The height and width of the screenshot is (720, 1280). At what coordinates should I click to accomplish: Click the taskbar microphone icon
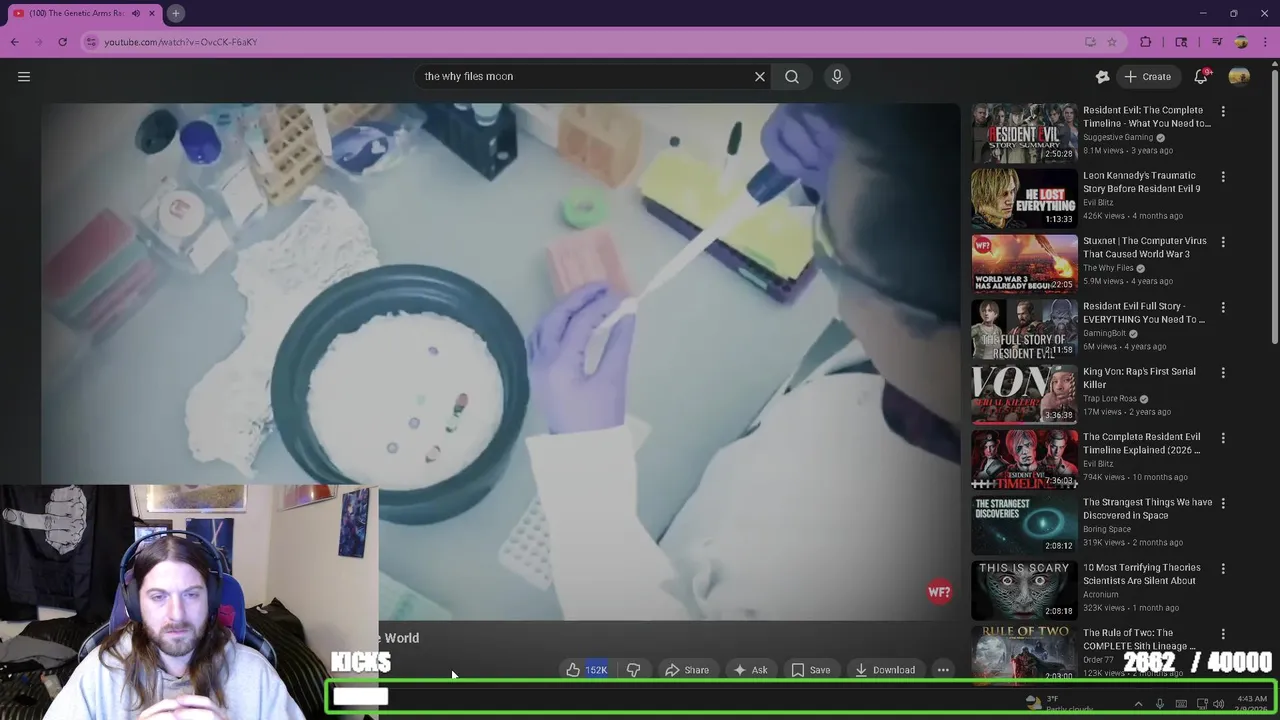1160,704
